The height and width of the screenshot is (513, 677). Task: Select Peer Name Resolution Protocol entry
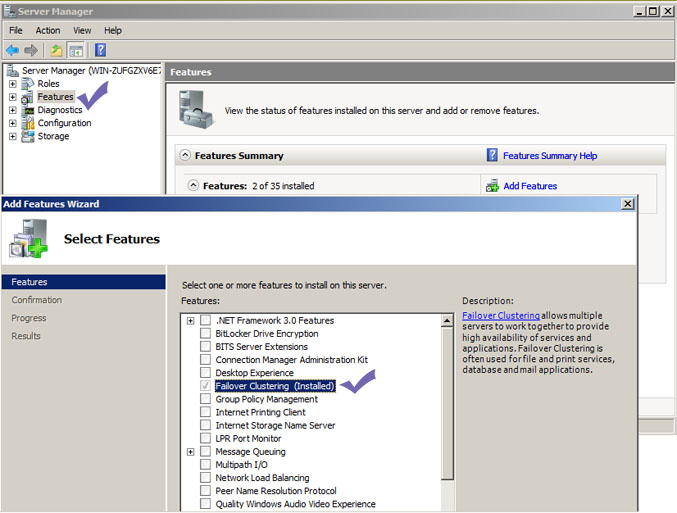click(x=276, y=491)
